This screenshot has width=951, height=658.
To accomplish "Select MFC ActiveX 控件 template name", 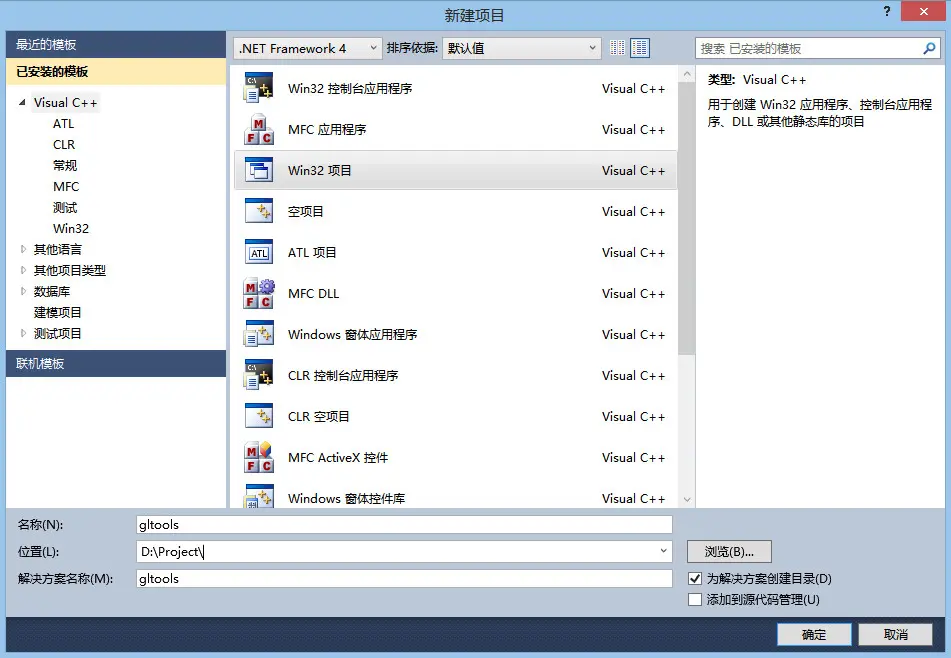I will (338, 458).
